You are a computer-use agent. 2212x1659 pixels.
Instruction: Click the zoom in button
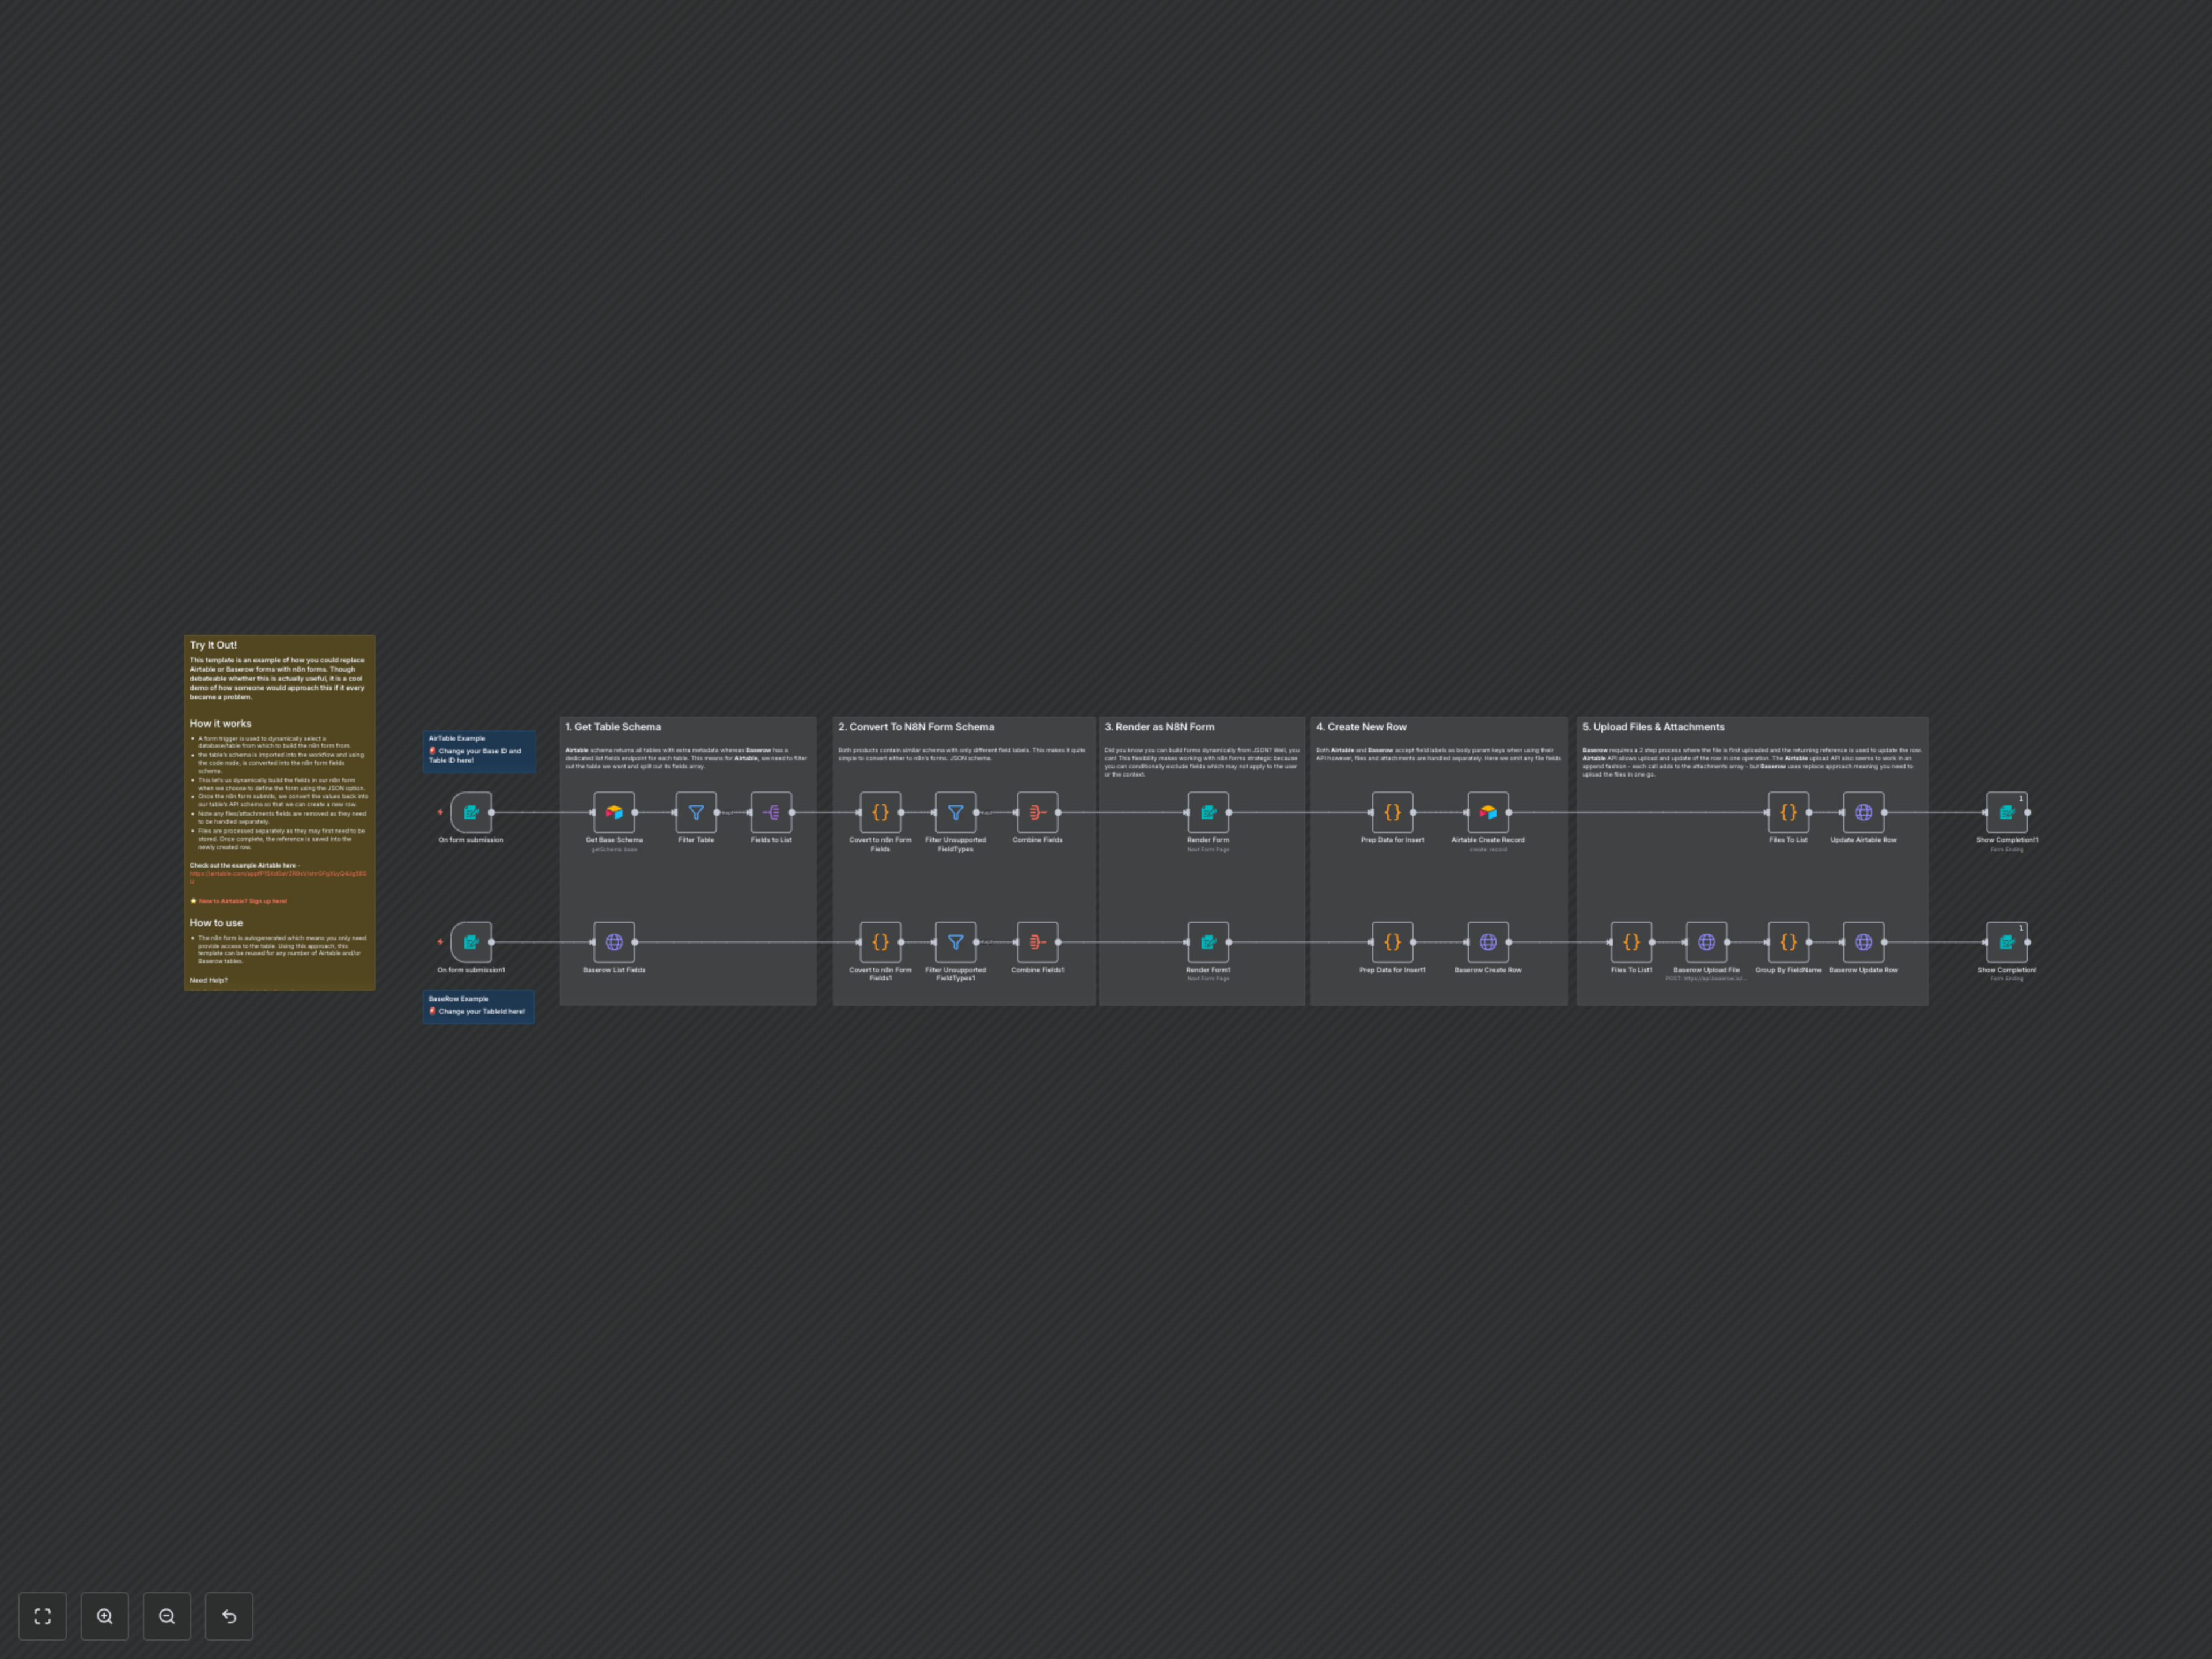click(x=105, y=1616)
